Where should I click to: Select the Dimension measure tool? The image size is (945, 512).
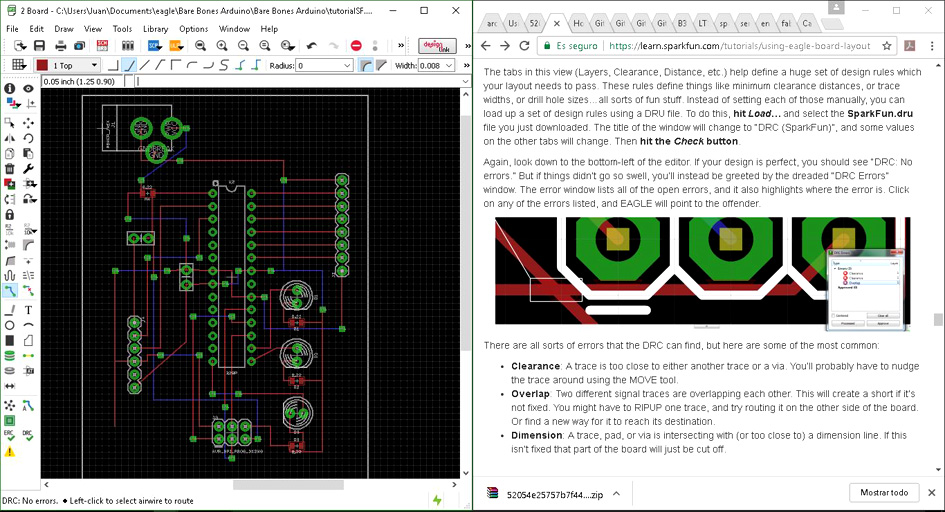coord(10,387)
